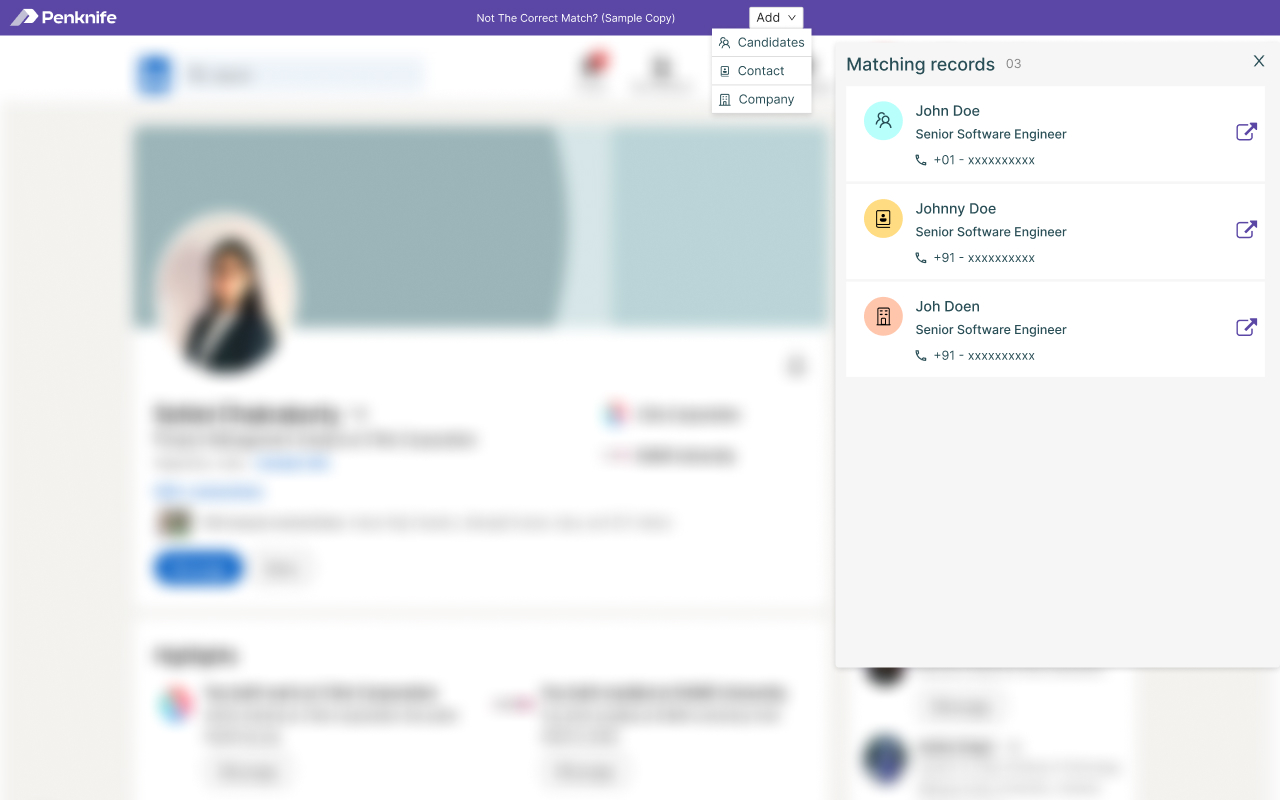Click the Contact menu icon
The width and height of the screenshot is (1280, 800).
pos(725,71)
